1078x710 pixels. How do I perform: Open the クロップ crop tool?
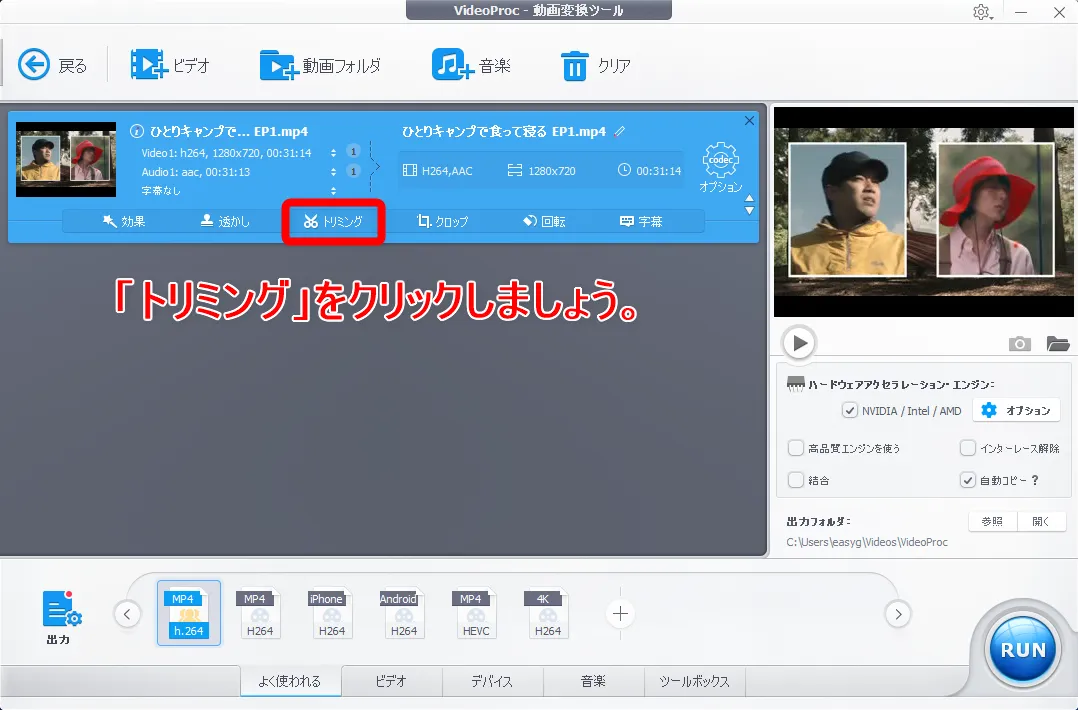pos(442,221)
